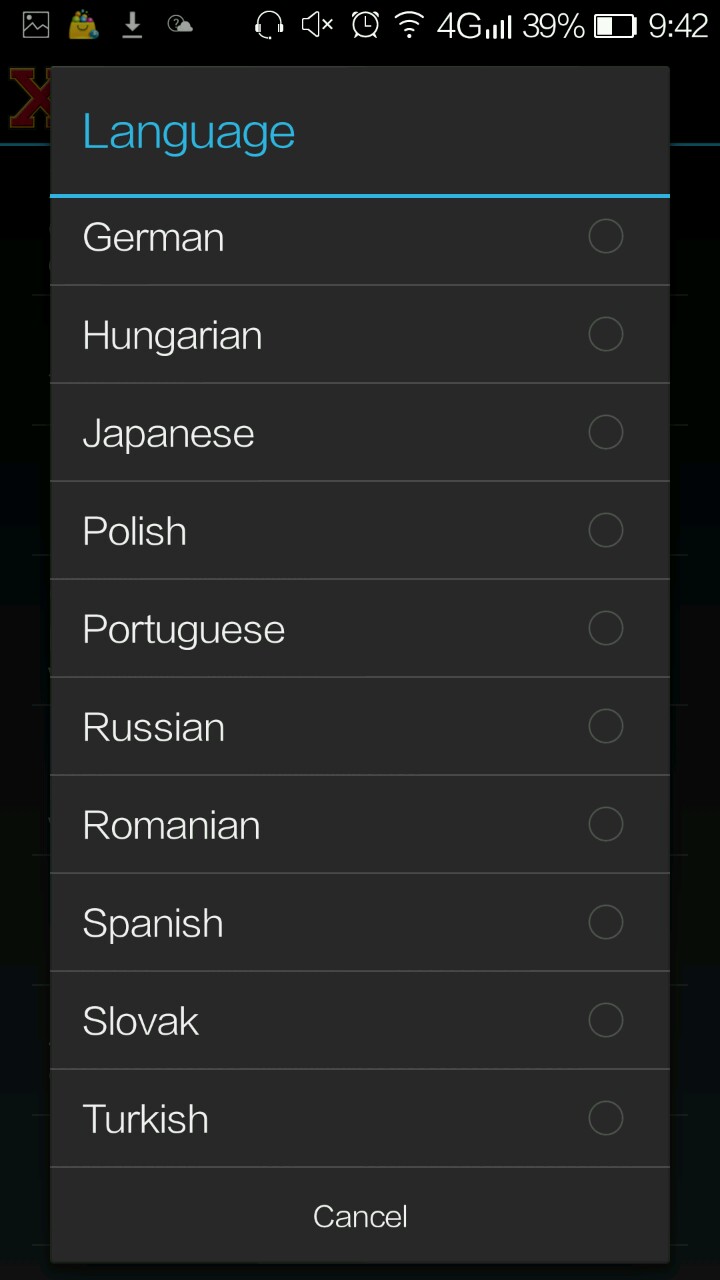This screenshot has width=720, height=1280.
Task: Tap the headphones icon in status bar
Action: coord(269,25)
